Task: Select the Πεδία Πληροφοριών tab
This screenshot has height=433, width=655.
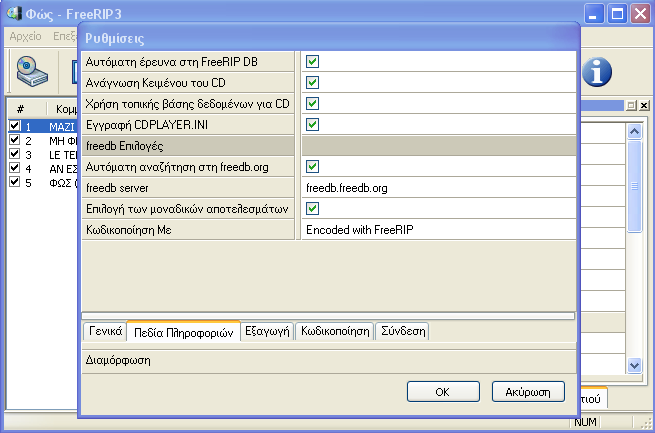Action: click(183, 332)
